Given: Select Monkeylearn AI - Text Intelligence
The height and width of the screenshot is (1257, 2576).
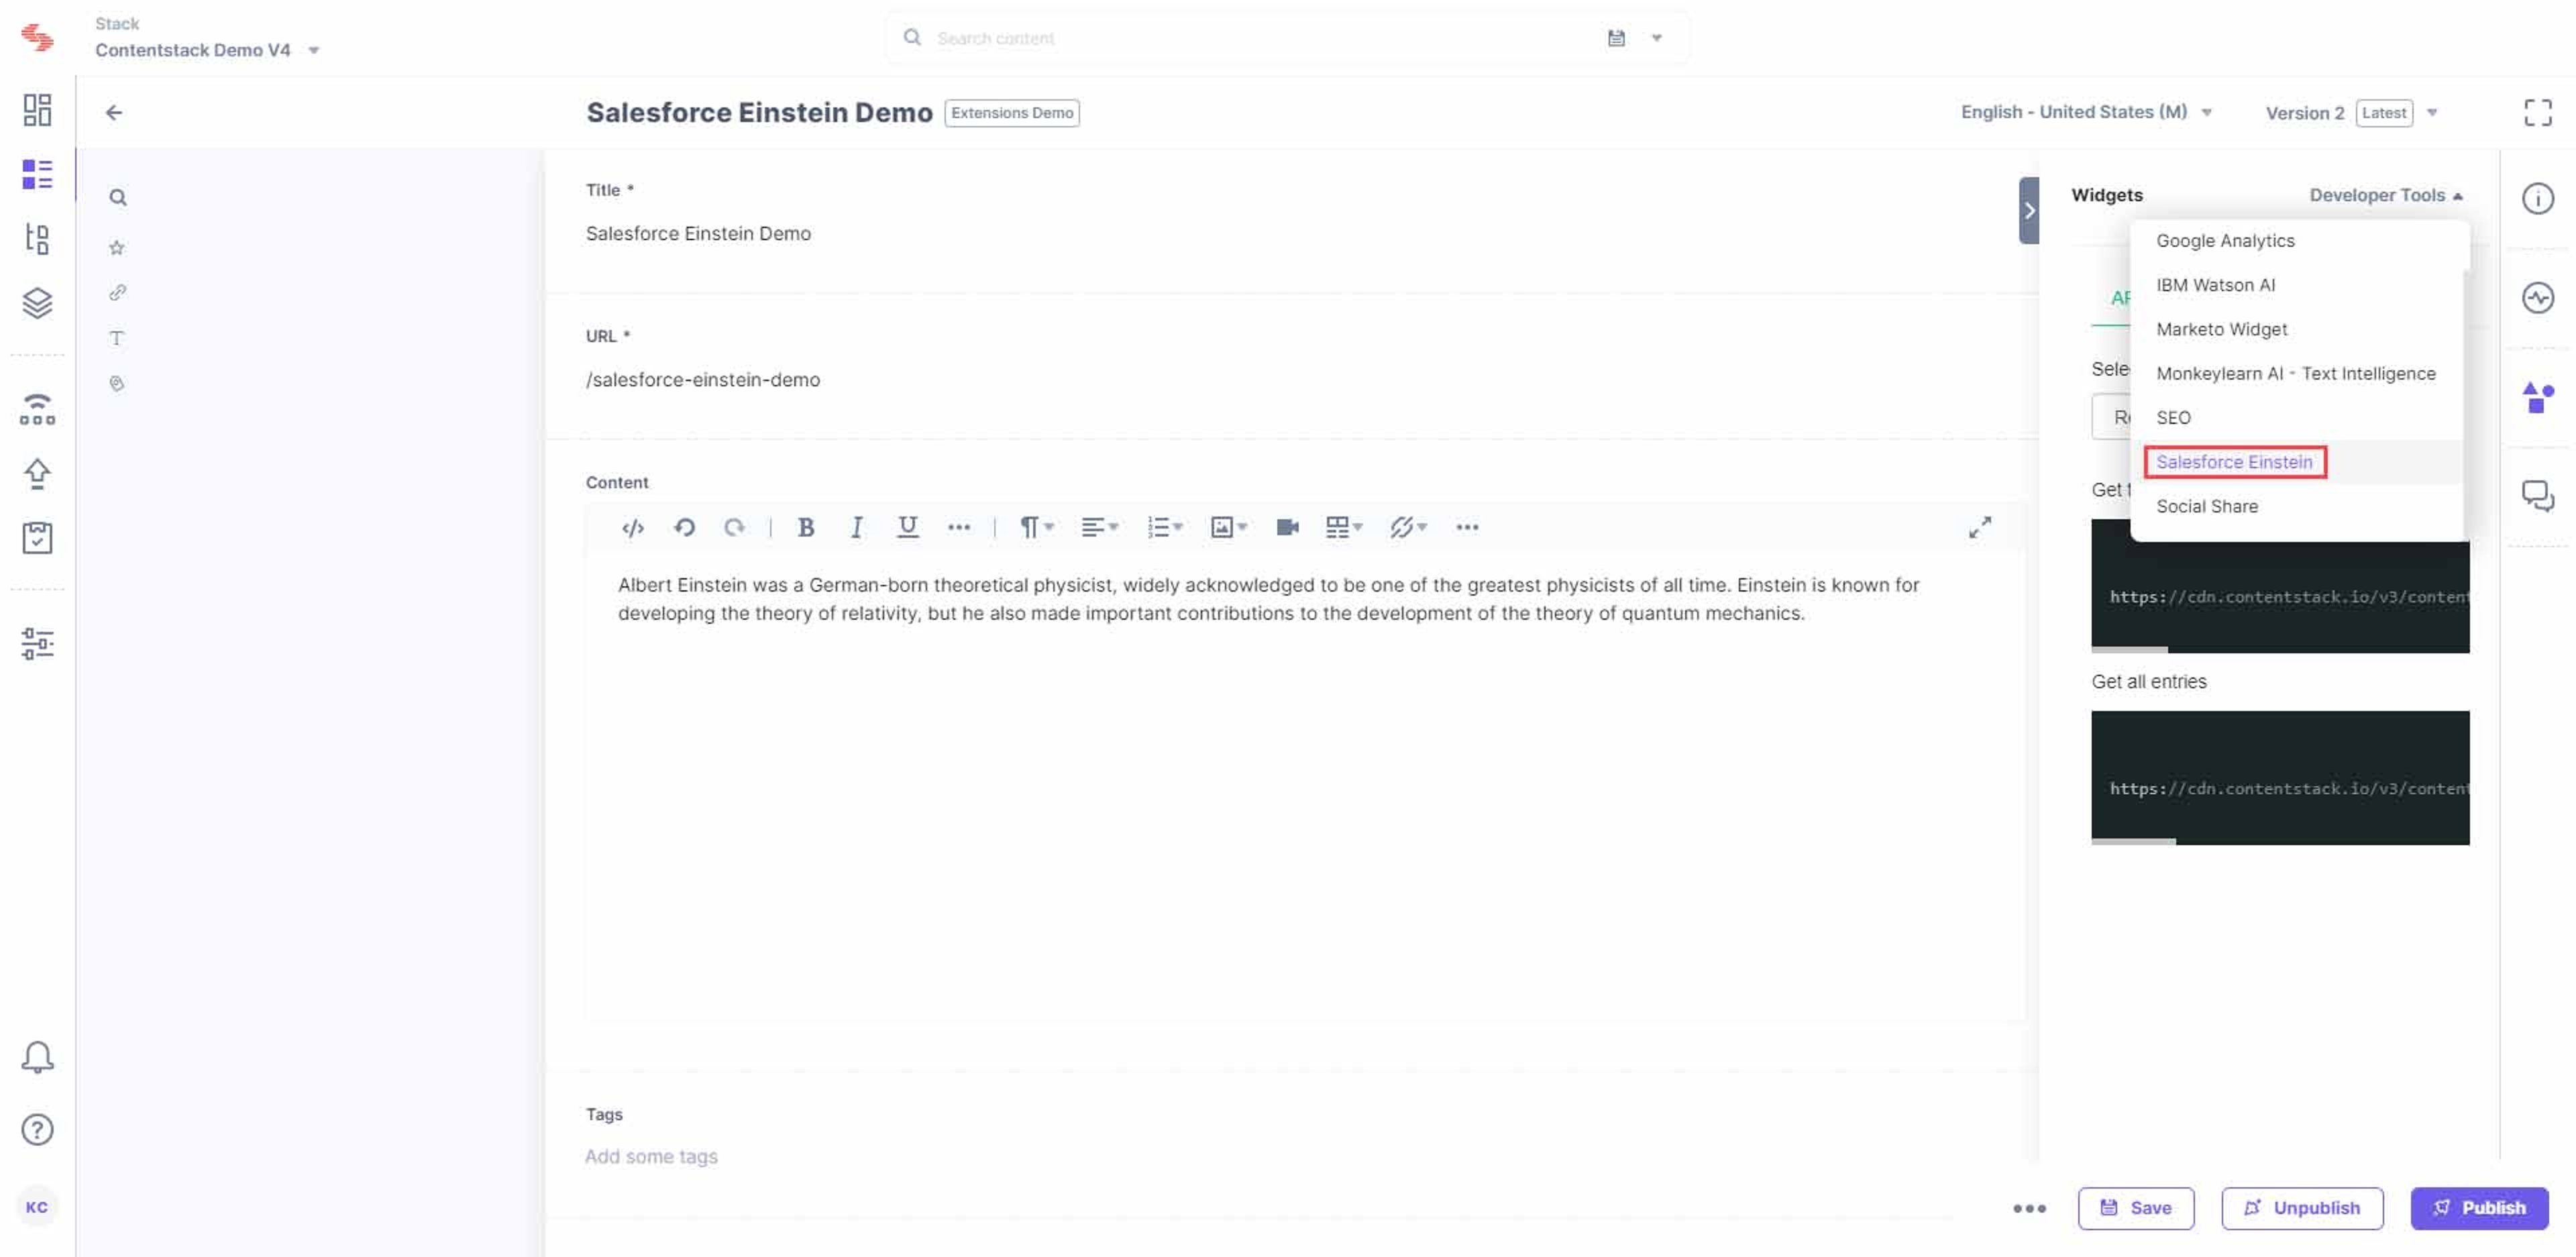Looking at the screenshot, I should pyautogui.click(x=2295, y=373).
